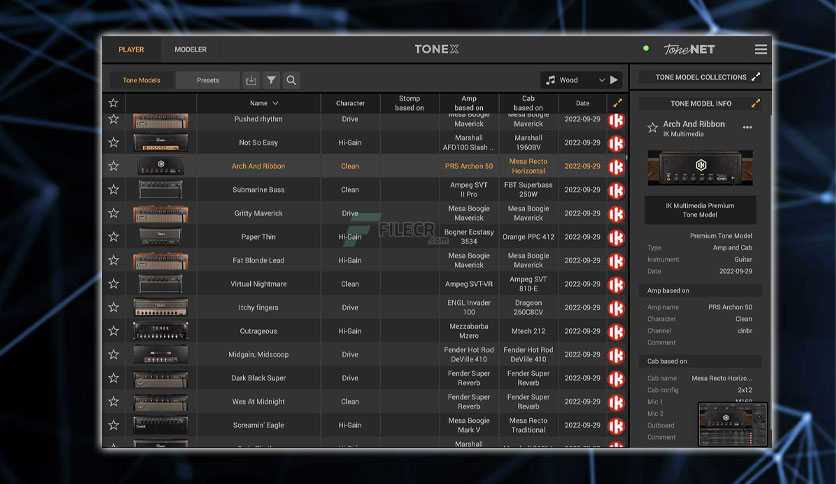
Task: Favorite Arch And Ribbon in info panel
Action: [x=652, y=127]
